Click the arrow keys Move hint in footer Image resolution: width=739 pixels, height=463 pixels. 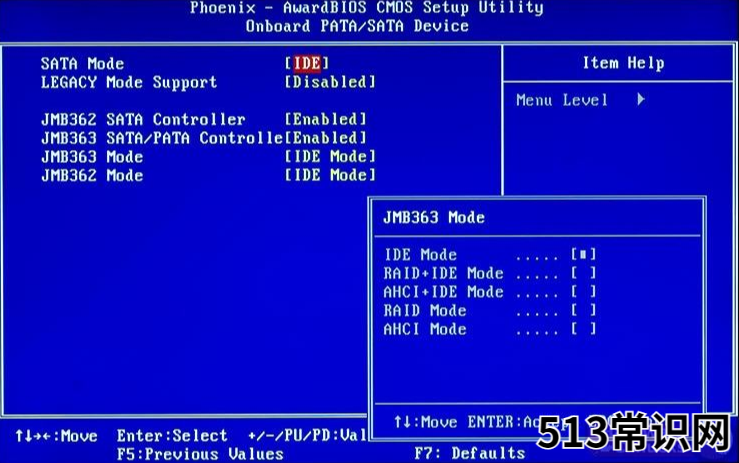(56, 436)
